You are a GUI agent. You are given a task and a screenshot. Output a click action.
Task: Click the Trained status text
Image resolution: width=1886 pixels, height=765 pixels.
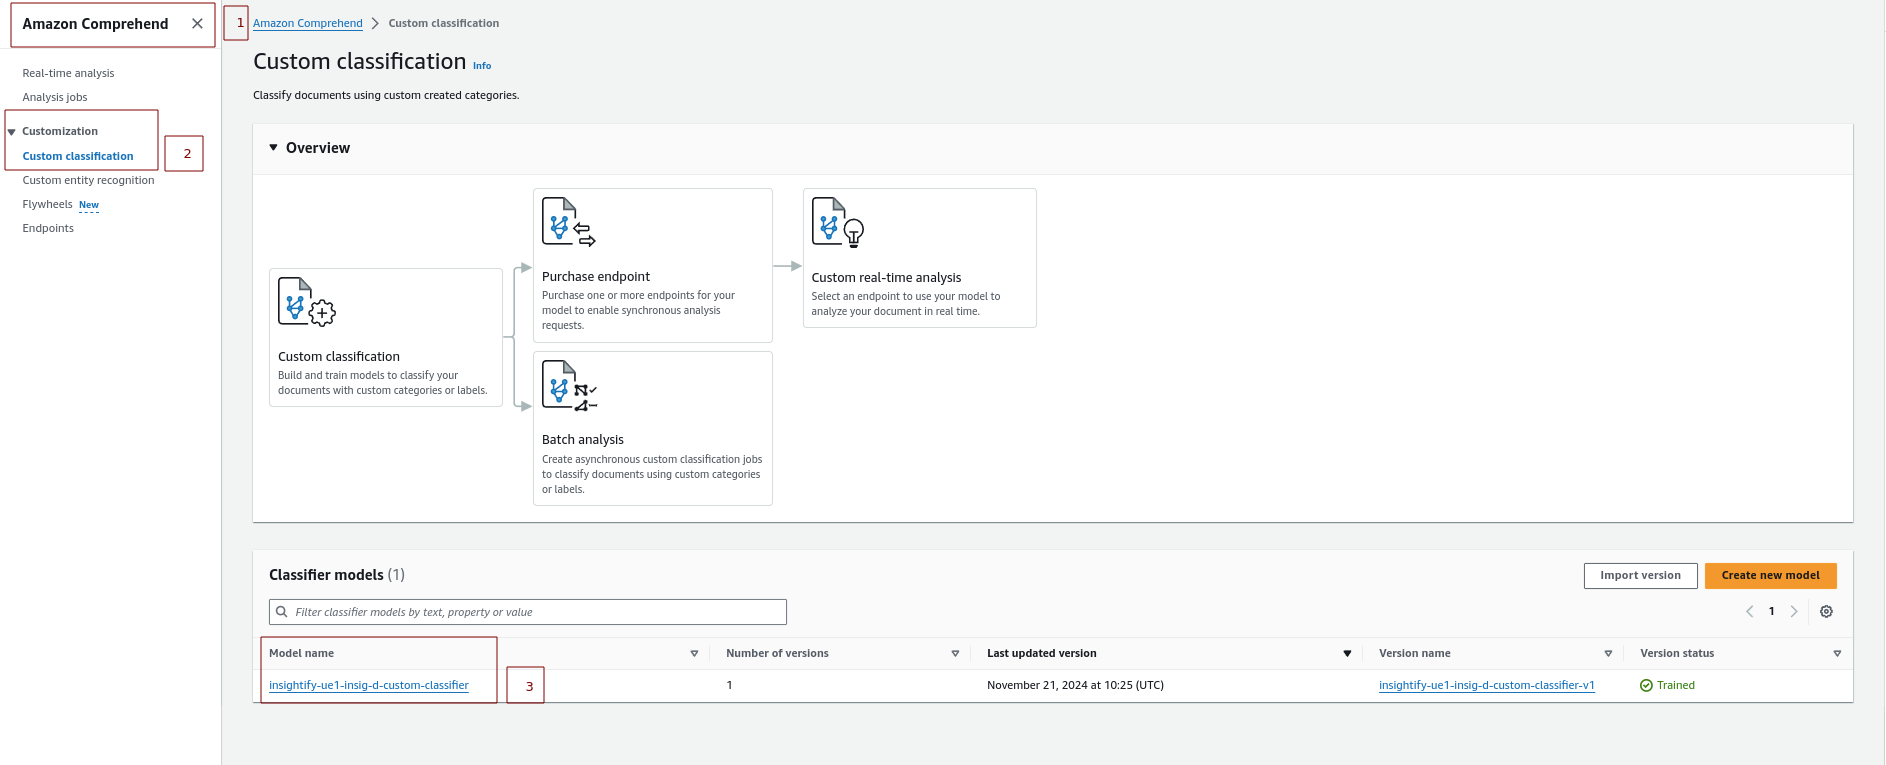[1676, 686]
